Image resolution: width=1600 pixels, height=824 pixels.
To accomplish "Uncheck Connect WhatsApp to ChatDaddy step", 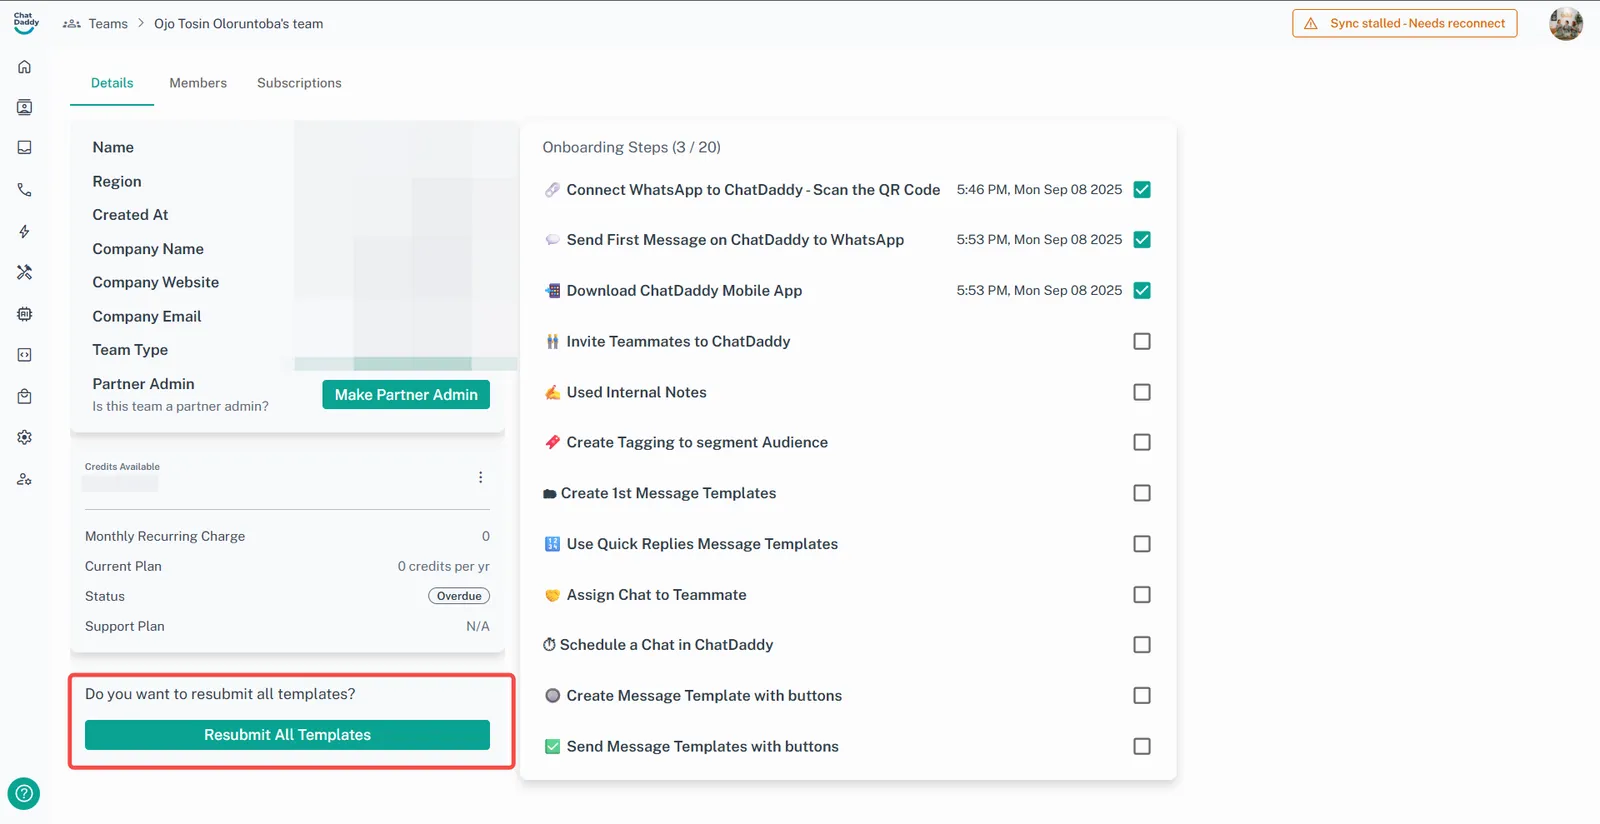I will pyautogui.click(x=1141, y=190).
